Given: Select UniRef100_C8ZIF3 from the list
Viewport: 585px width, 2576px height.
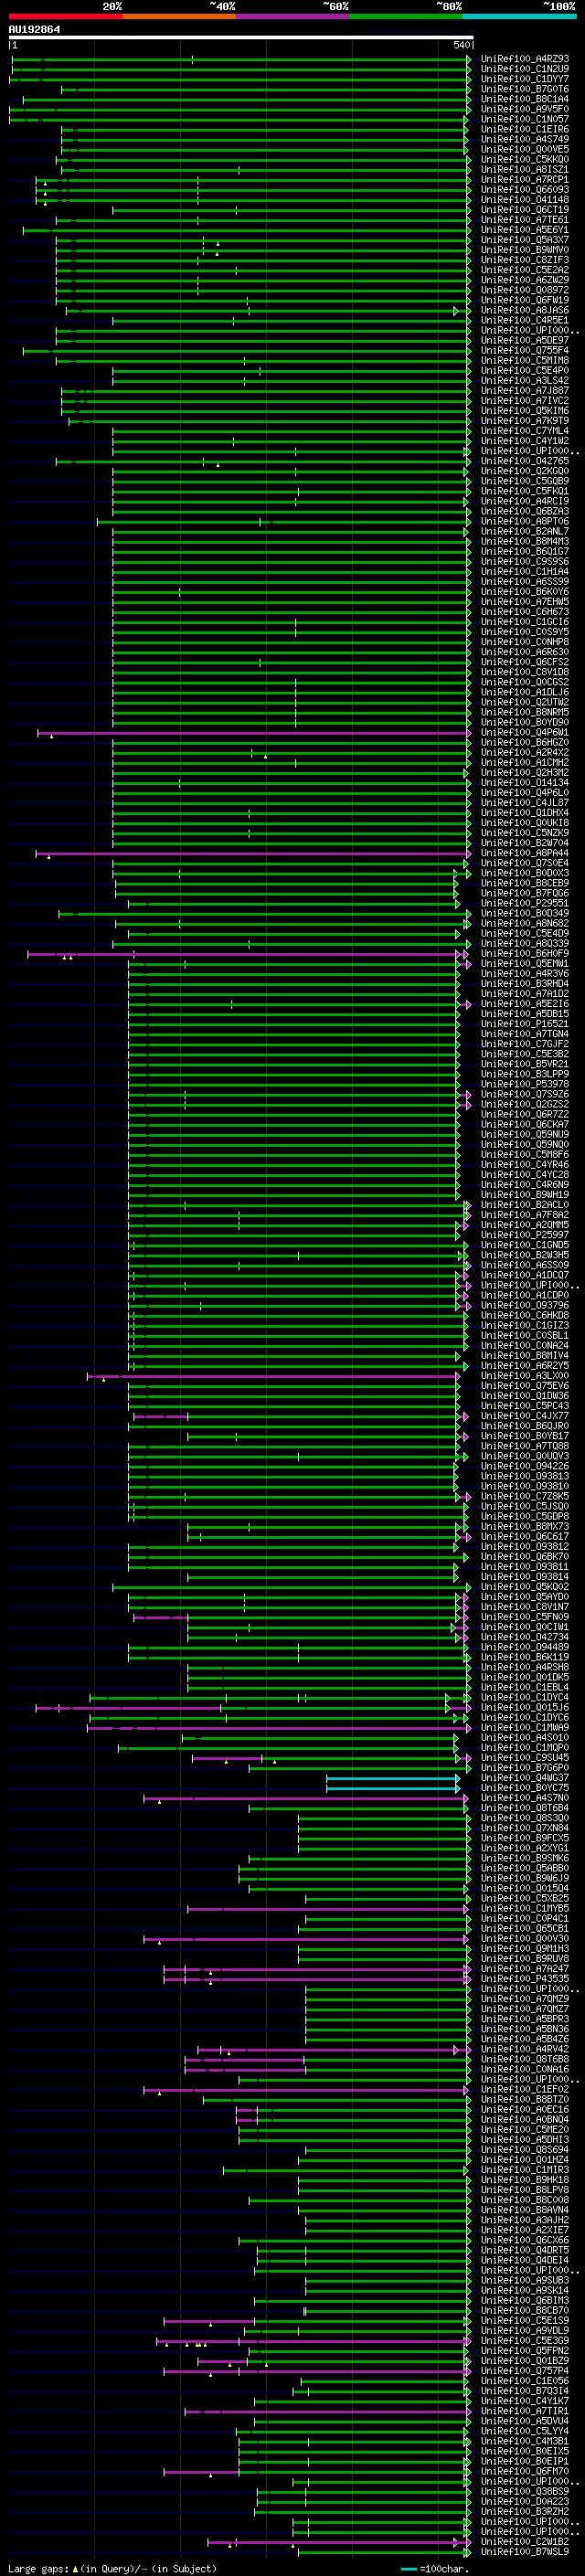Looking at the screenshot, I should pyautogui.click(x=525, y=260).
